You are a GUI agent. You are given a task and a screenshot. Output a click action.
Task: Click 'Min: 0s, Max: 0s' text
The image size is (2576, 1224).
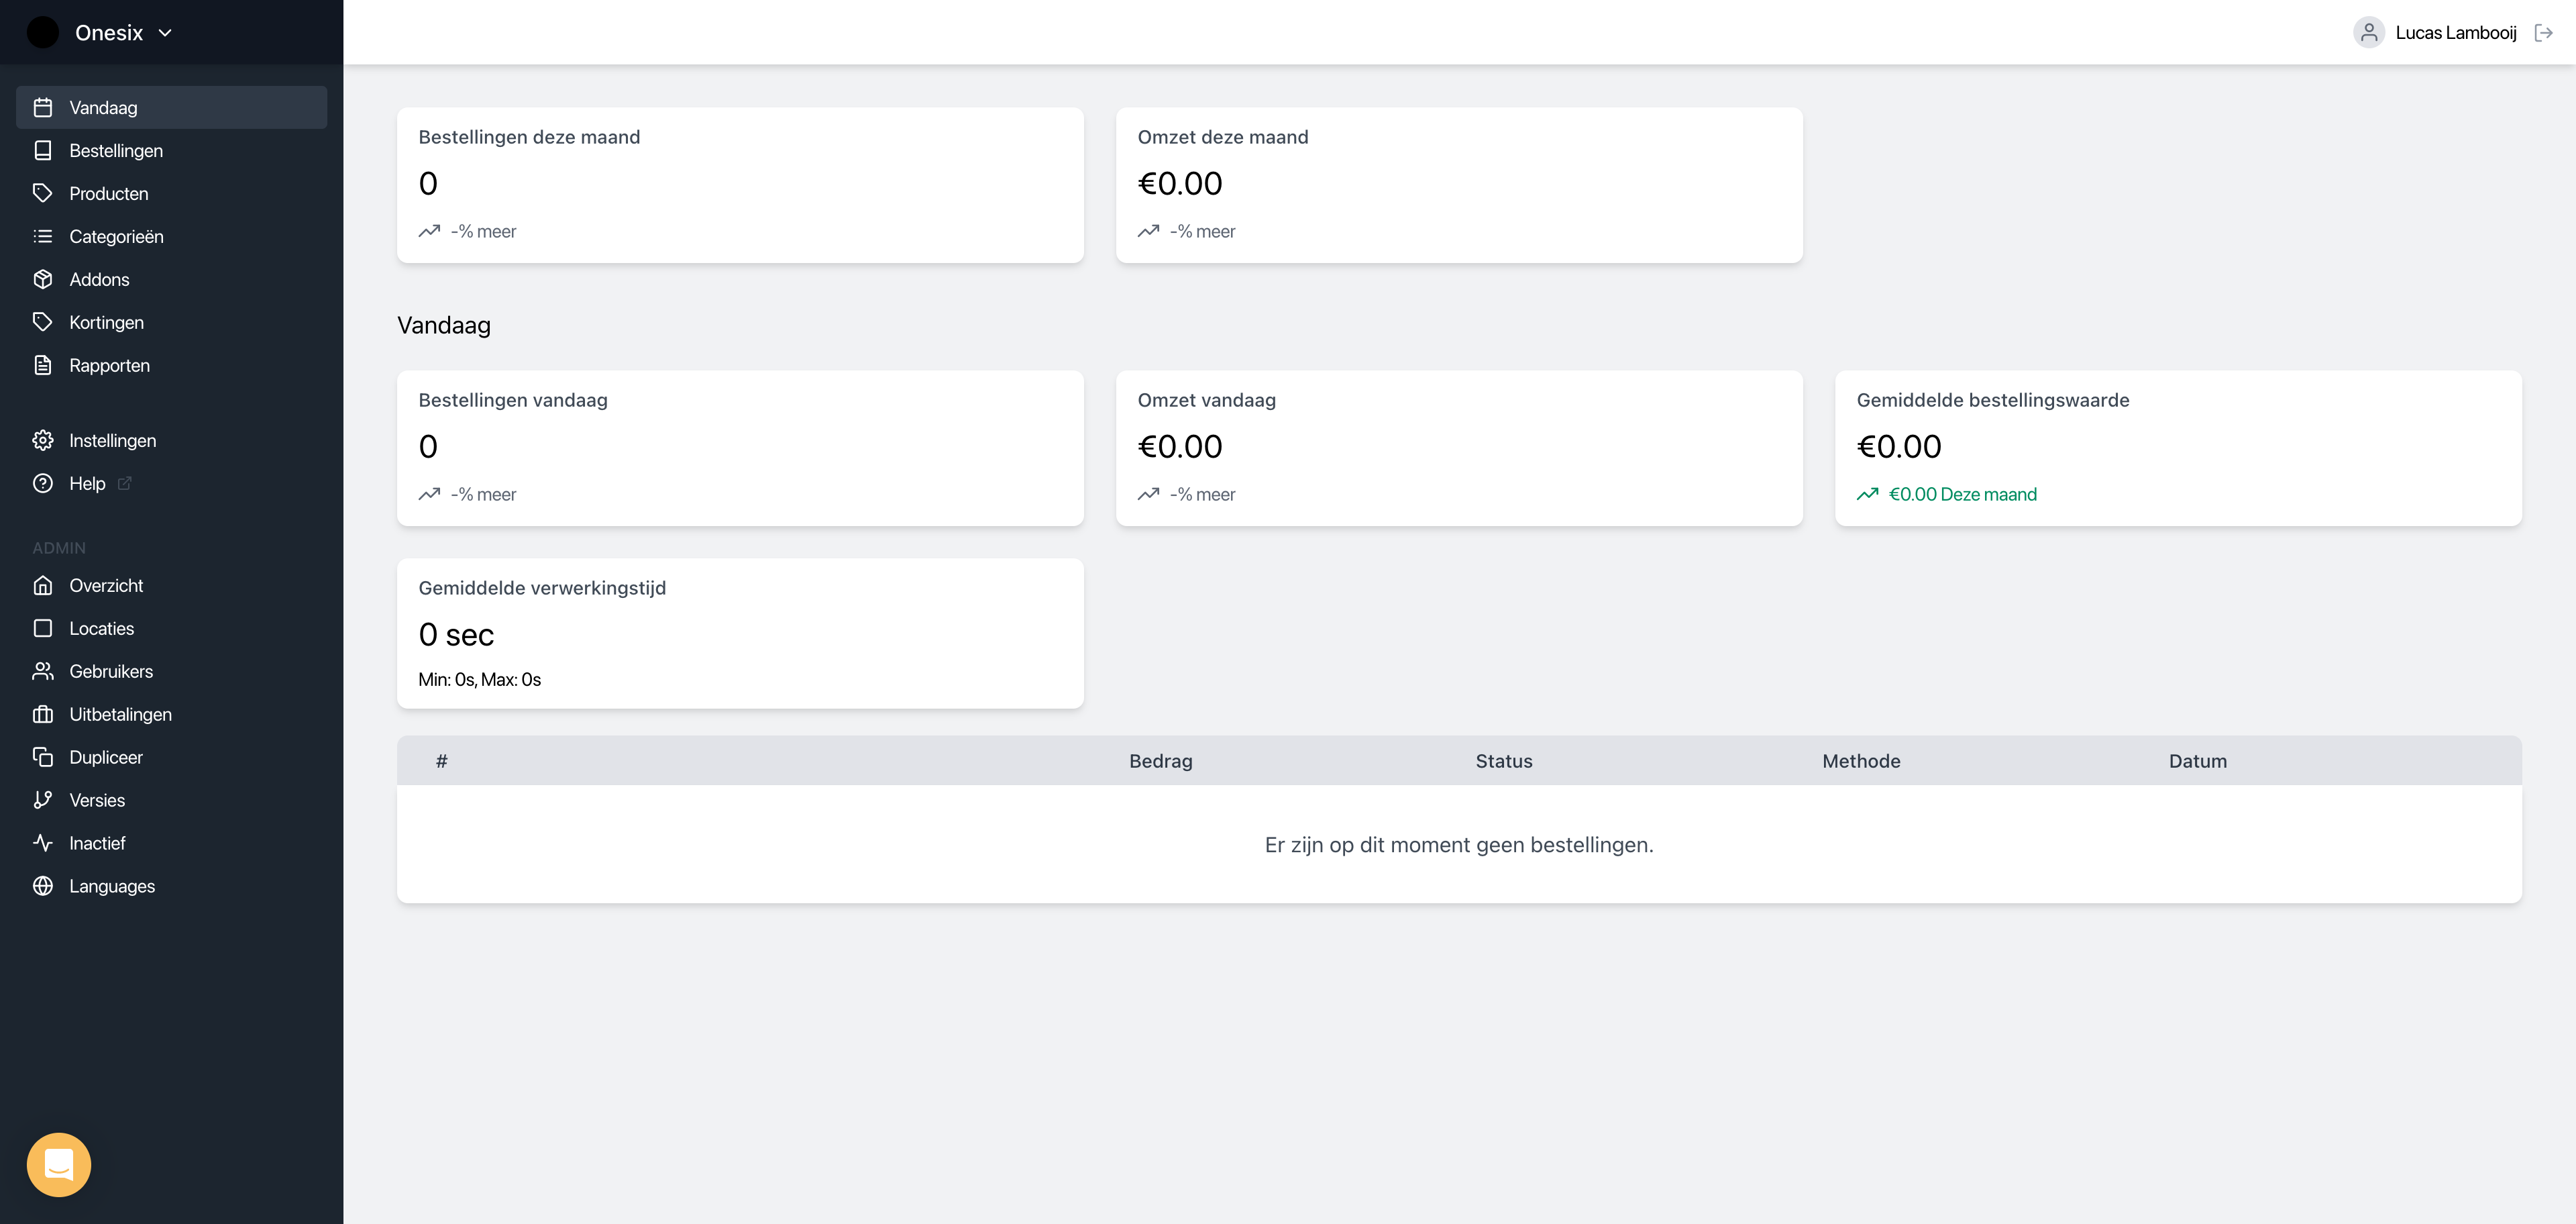point(479,679)
